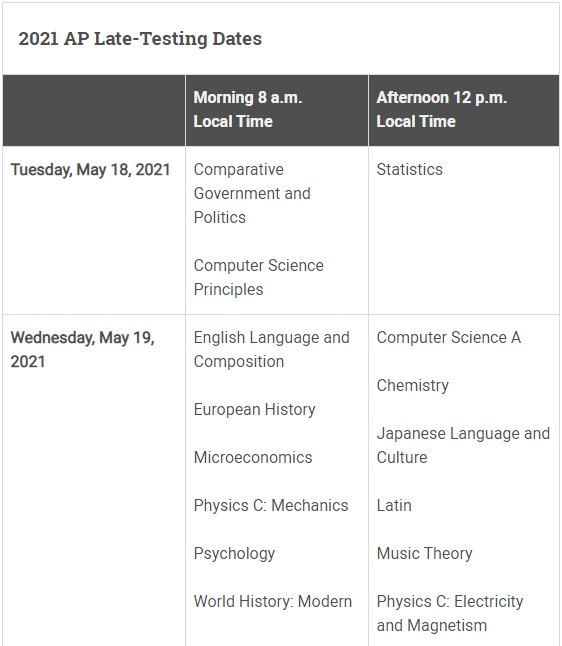The image size is (562, 646).
Task: Click Japanese Language and Culture entry
Action: pyautogui.click(x=464, y=445)
